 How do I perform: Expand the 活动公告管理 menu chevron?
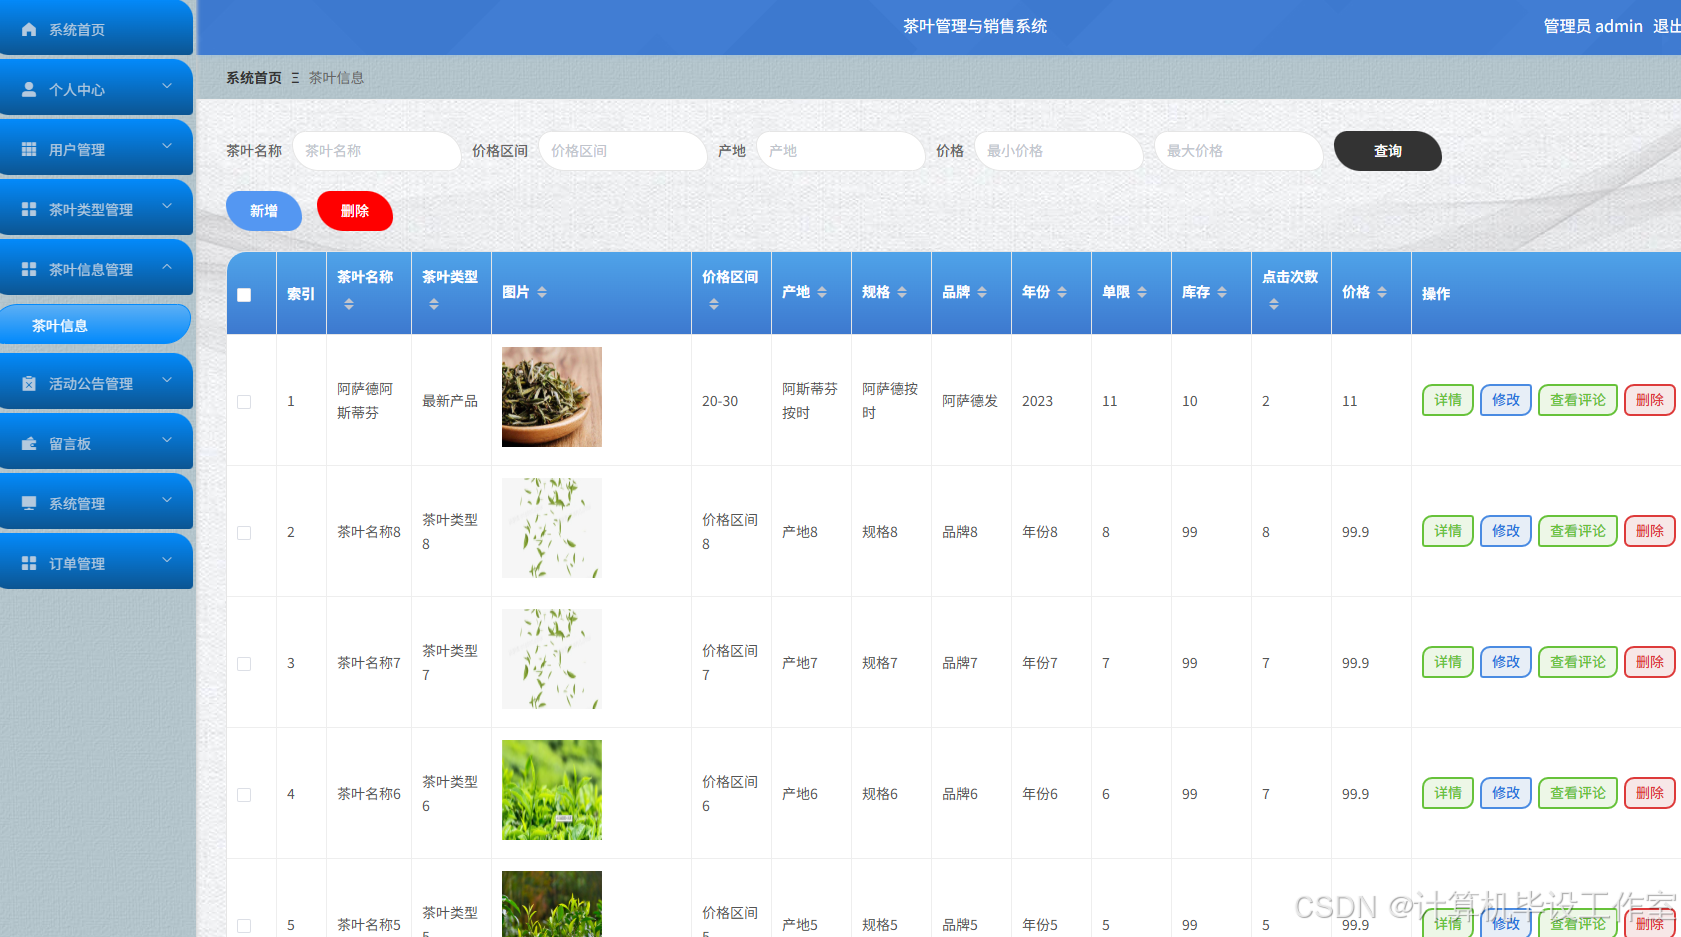pyautogui.click(x=167, y=380)
